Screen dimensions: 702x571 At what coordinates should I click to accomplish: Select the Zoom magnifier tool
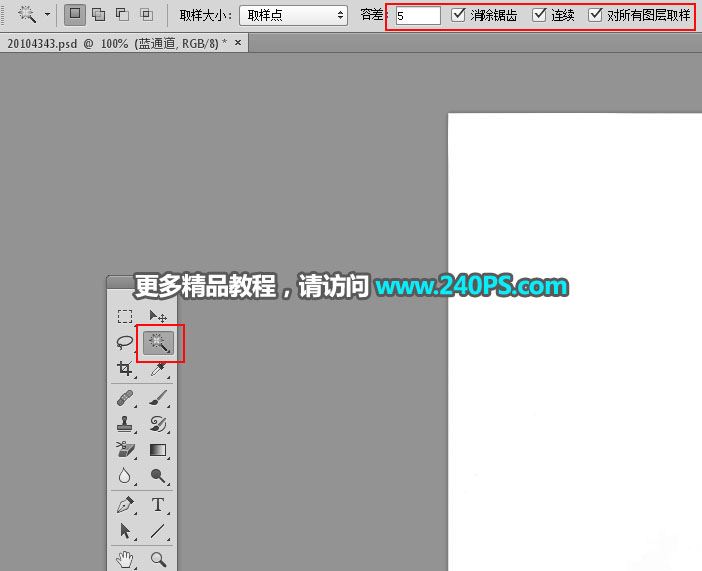(x=158, y=559)
